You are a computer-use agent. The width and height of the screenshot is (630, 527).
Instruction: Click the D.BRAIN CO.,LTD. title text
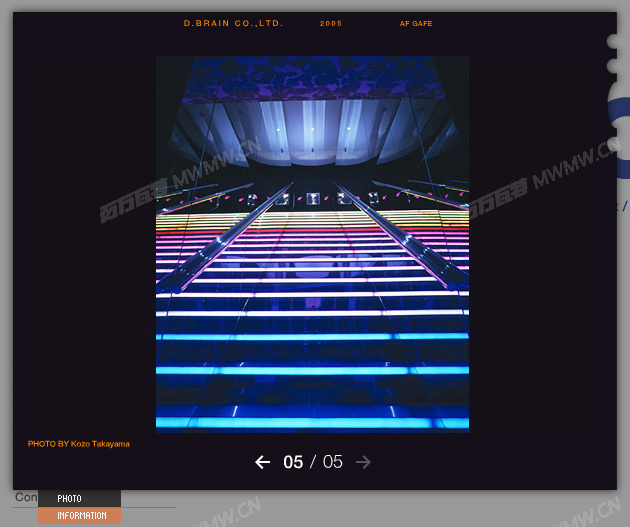[233, 23]
